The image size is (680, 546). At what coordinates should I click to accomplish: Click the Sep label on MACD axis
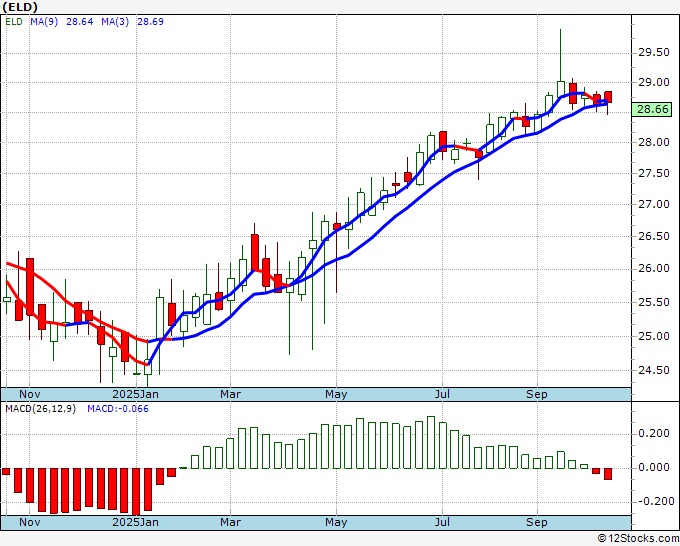pos(537,522)
